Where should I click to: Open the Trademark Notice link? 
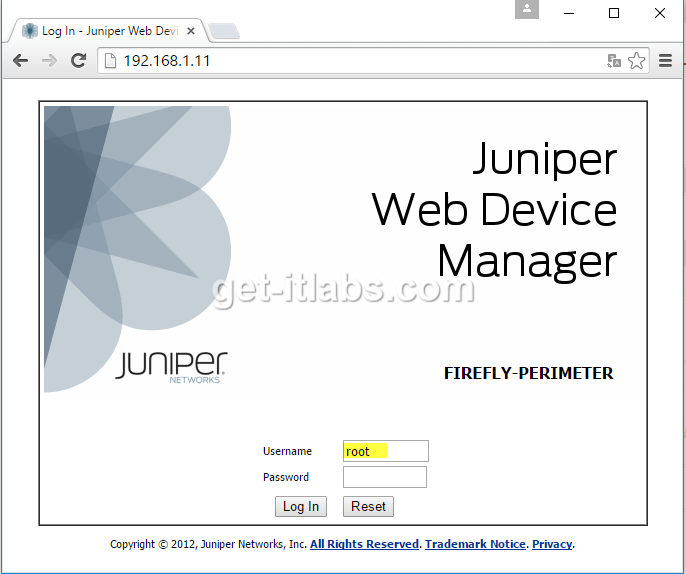coord(475,544)
